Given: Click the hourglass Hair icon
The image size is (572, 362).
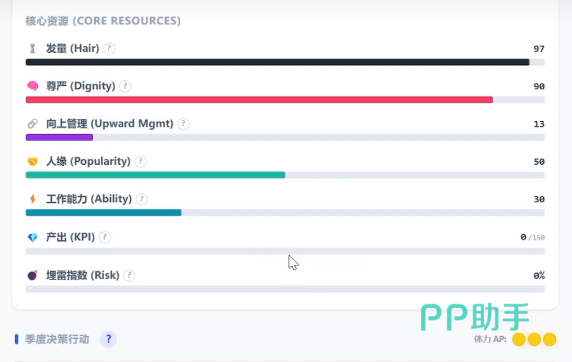Looking at the screenshot, I should coord(32,49).
